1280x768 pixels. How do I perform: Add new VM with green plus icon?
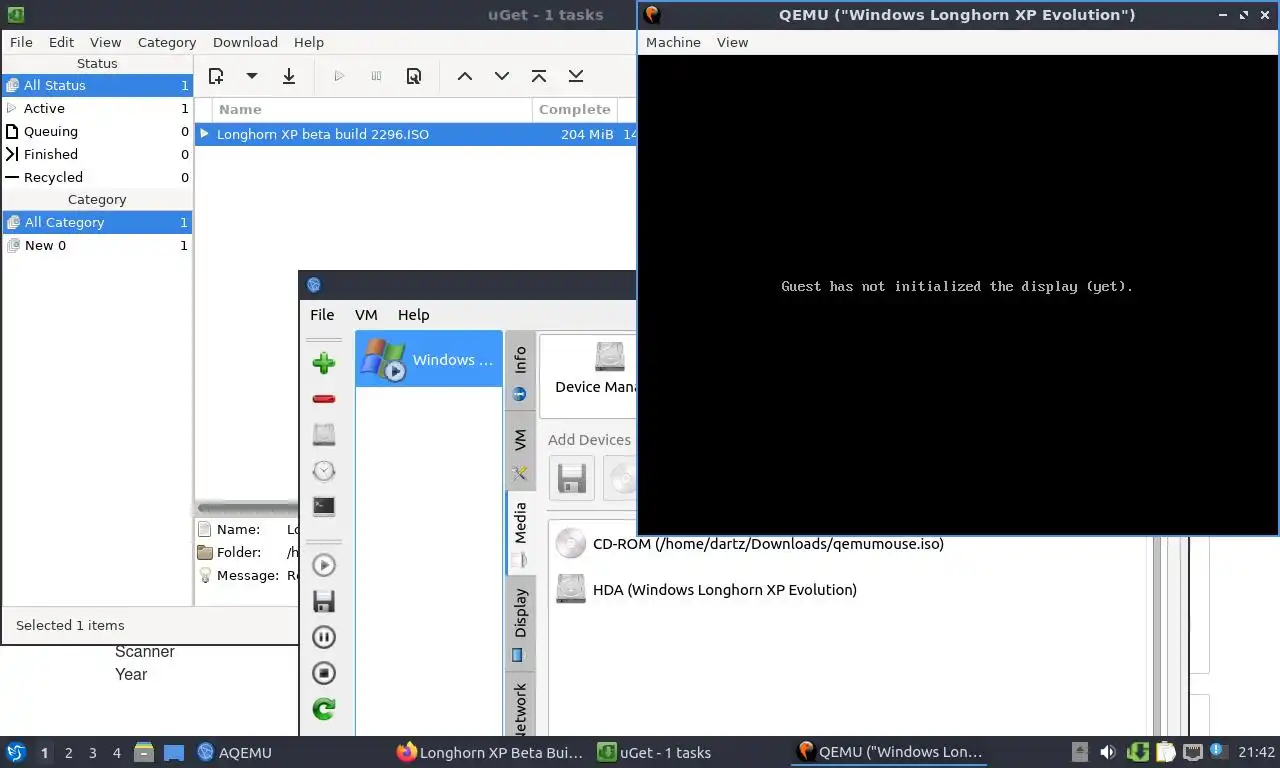(323, 363)
